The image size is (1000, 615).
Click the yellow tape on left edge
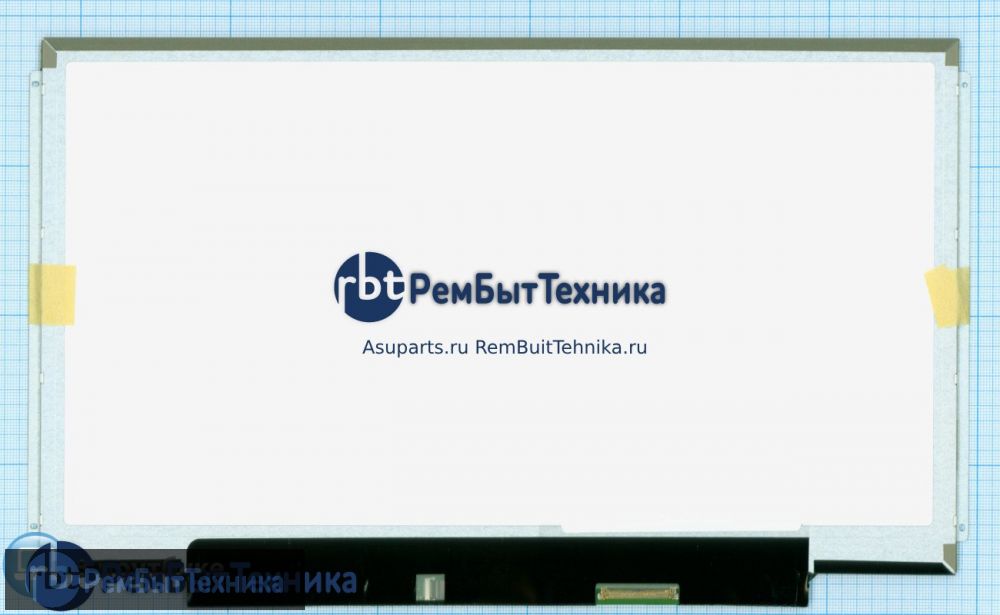pyautogui.click(x=51, y=295)
